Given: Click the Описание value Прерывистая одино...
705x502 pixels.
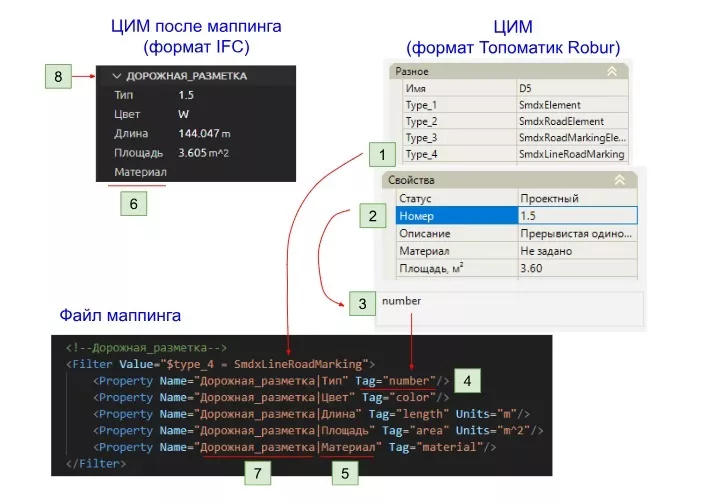Looking at the screenshot, I should [575, 233].
